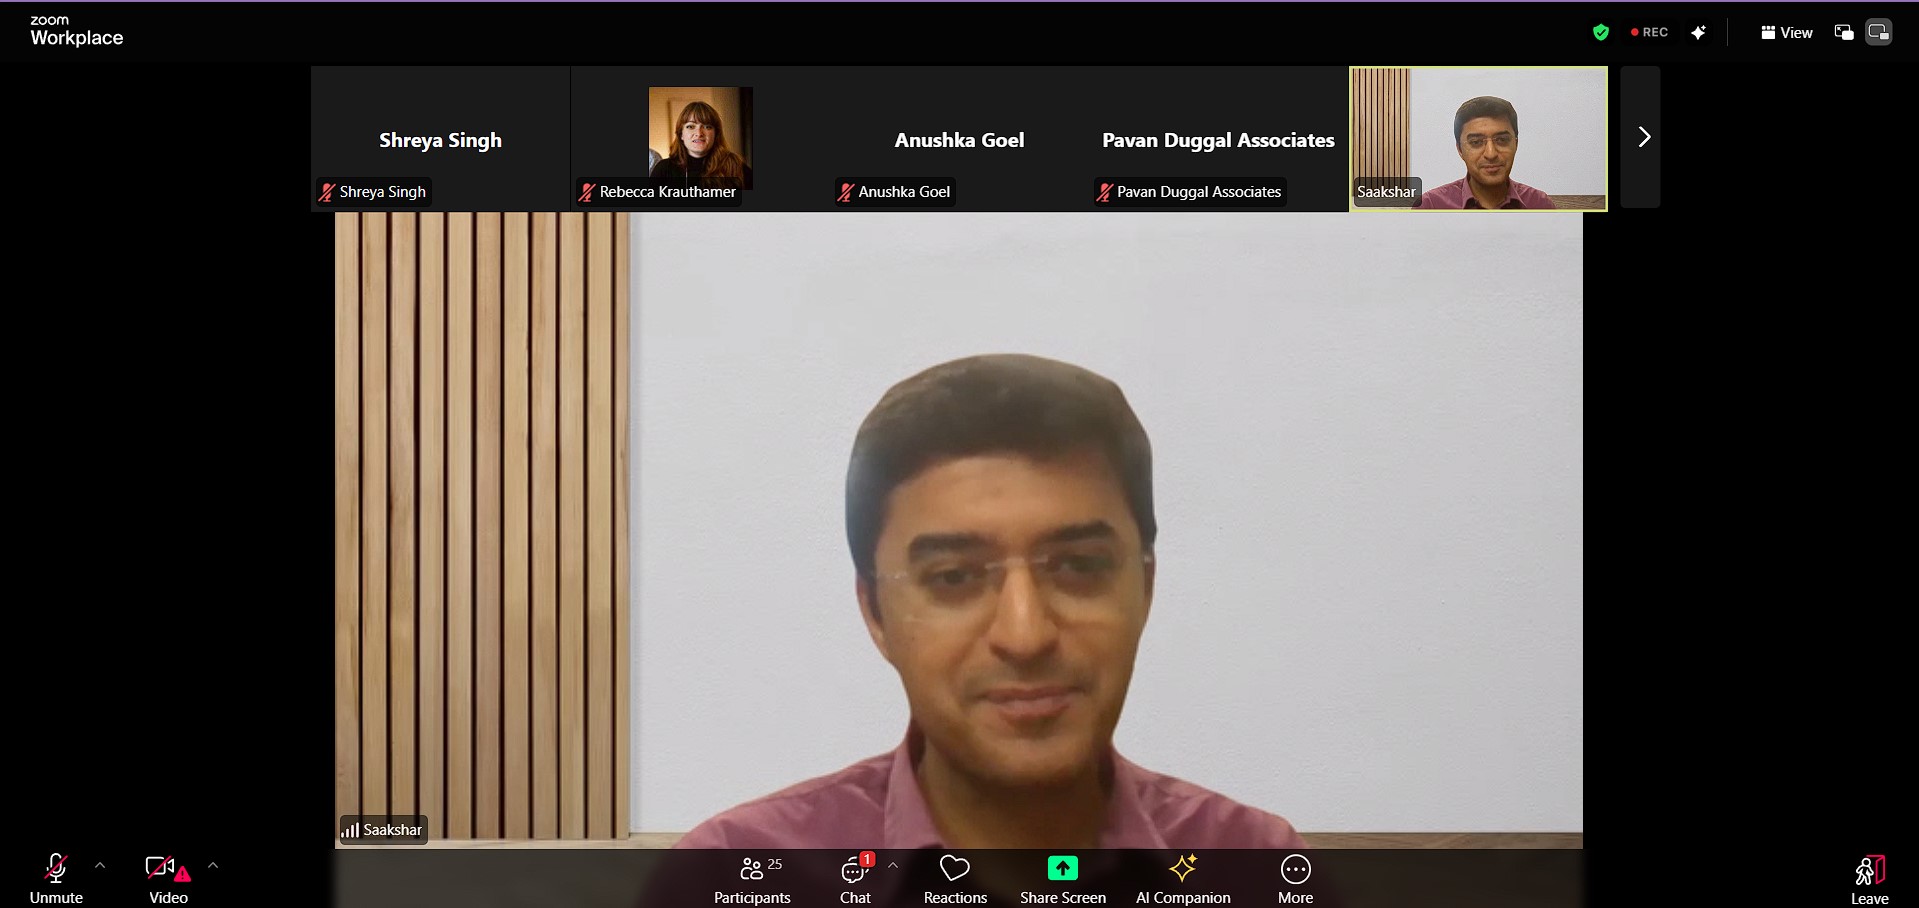The image size is (1919, 908).
Task: Open the More options menu
Action: (1295, 879)
